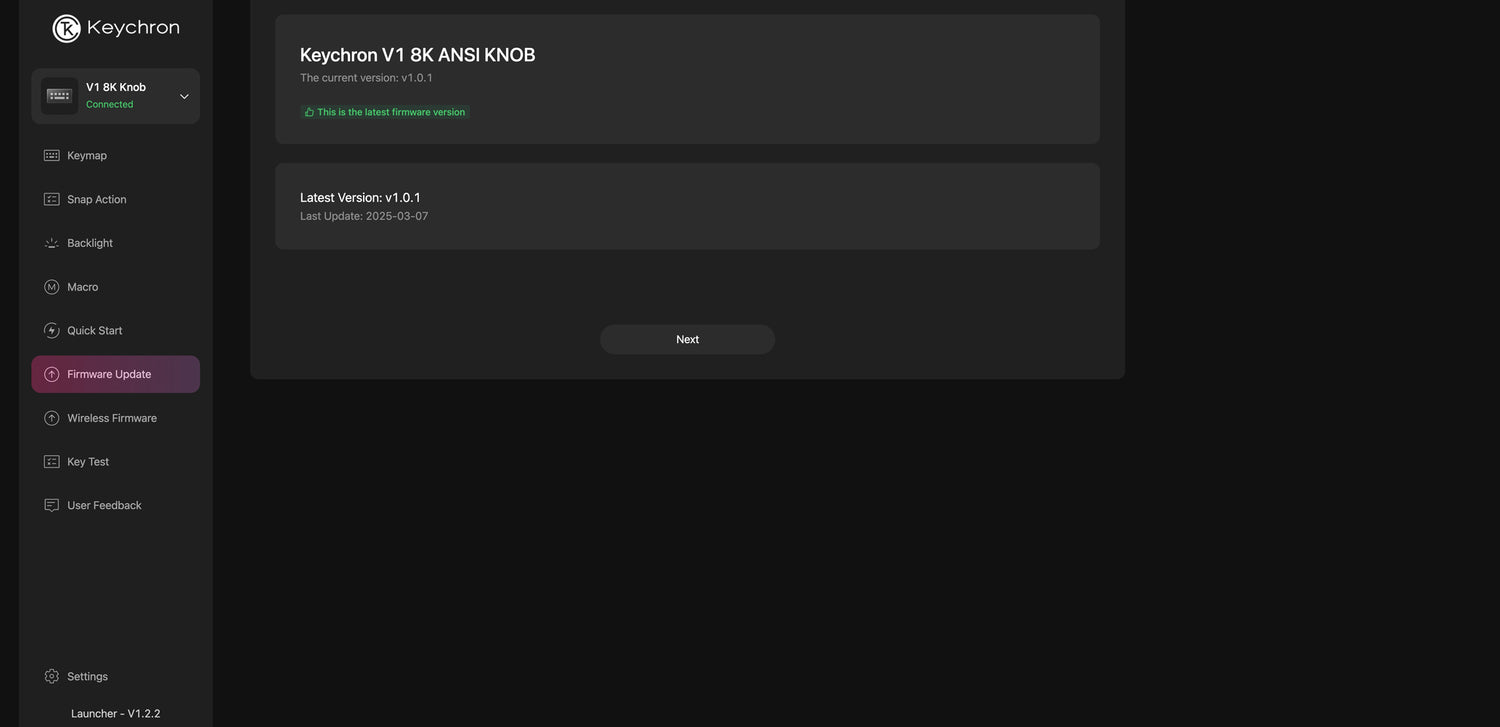
Task: Click the Next button
Action: [687, 339]
